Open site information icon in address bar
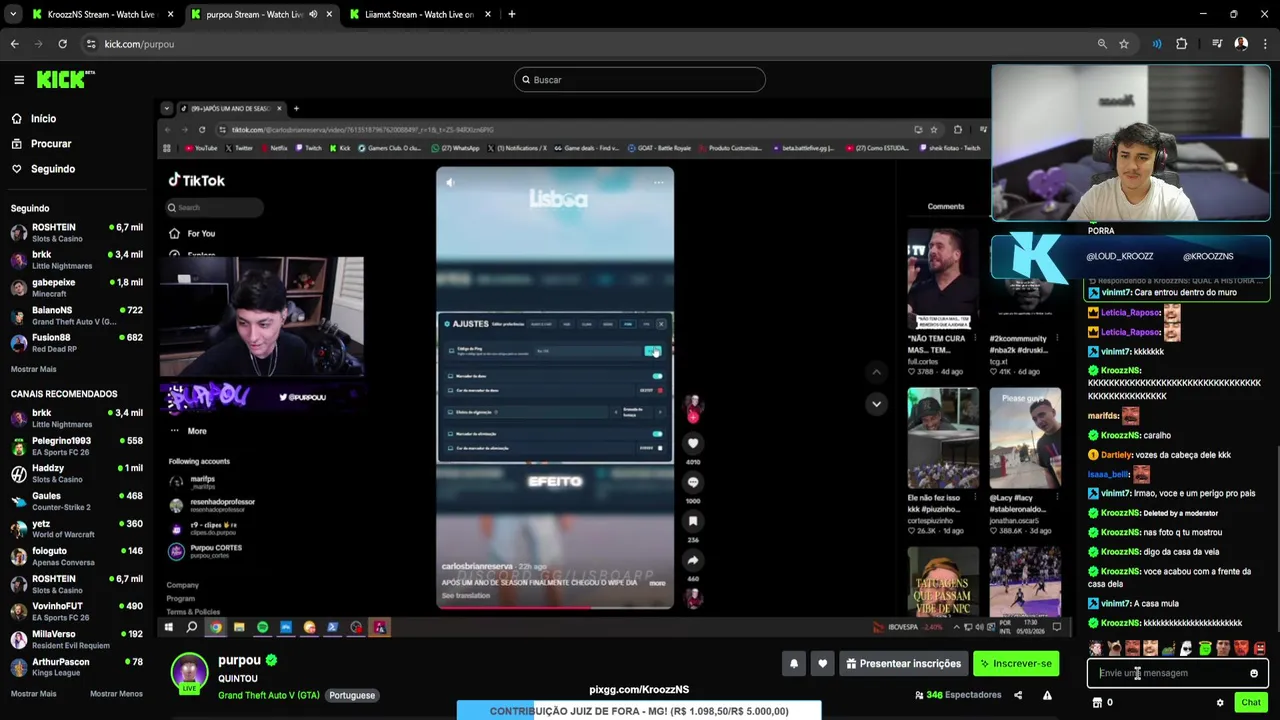This screenshot has height=720, width=1280. coord(91,44)
